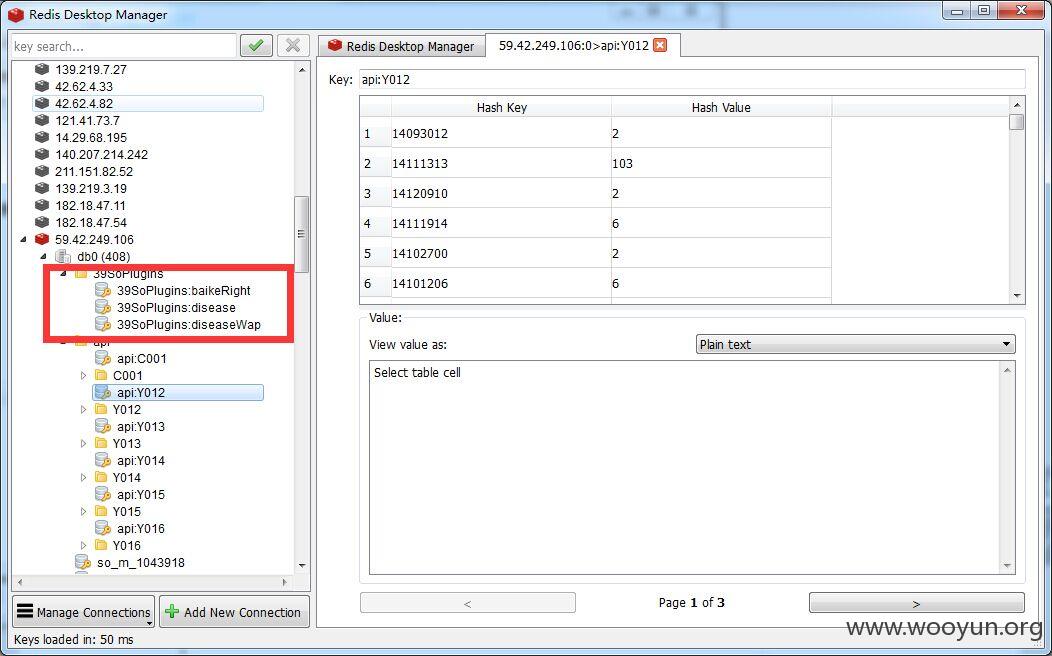
Task: Go to next page of hash entries
Action: [x=916, y=603]
